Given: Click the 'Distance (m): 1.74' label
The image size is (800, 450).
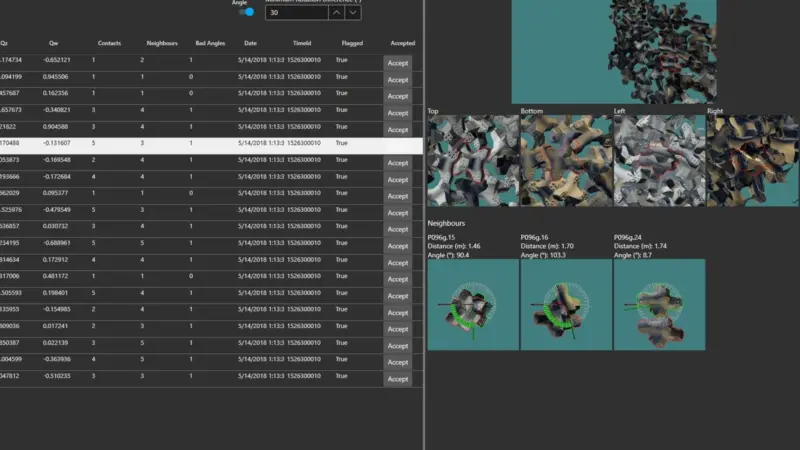Looking at the screenshot, I should click(640, 246).
